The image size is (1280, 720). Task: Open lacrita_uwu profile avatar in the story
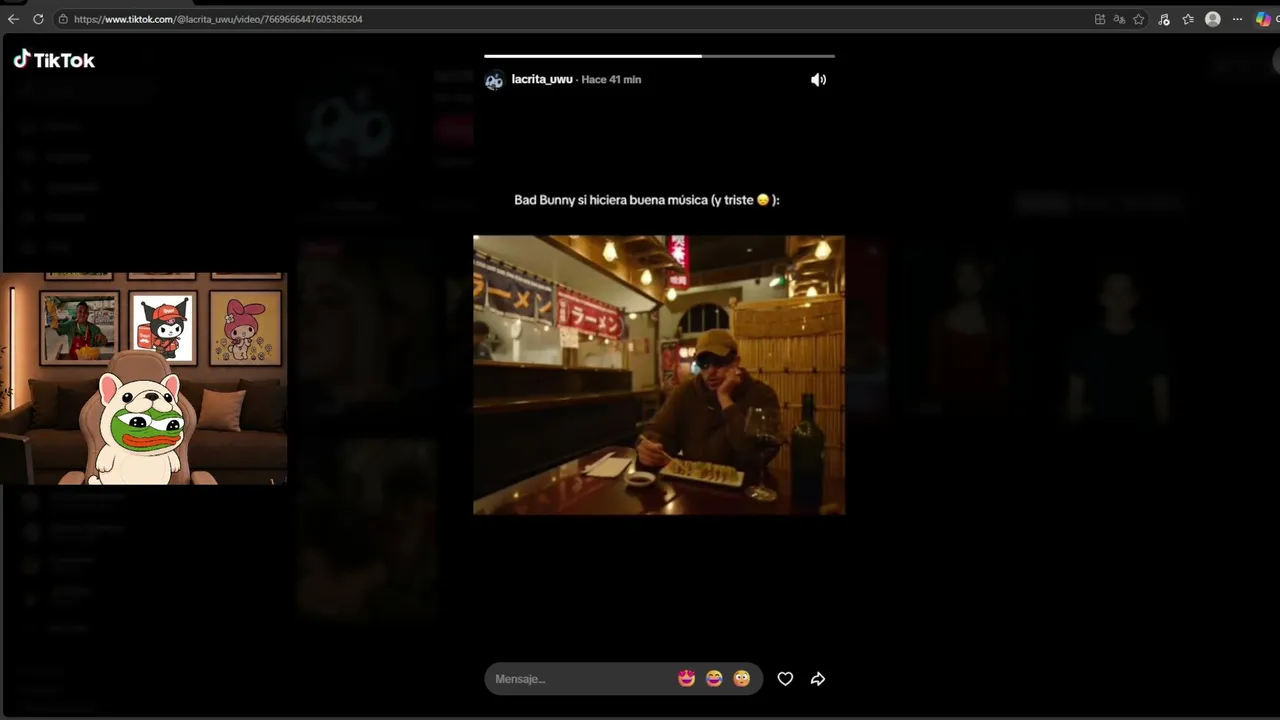coord(494,80)
